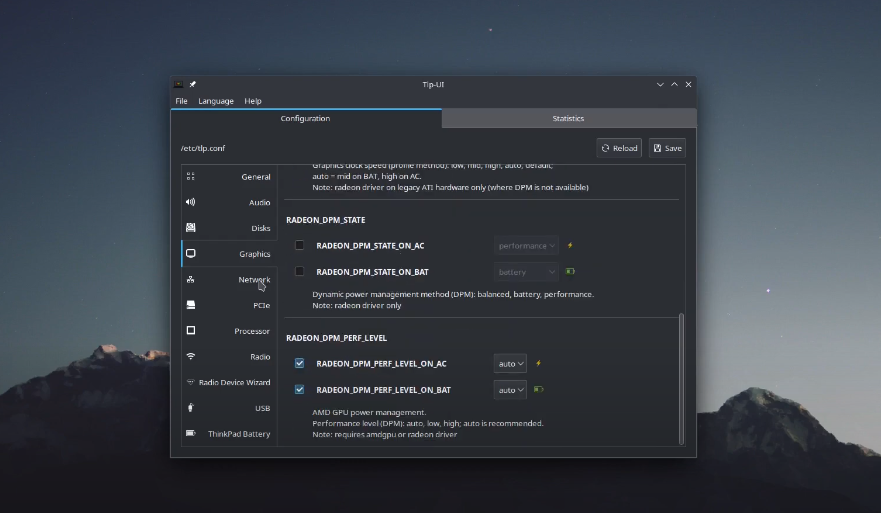The image size is (881, 513).
Task: Select the Disks icon in sidebar
Action: click(190, 228)
